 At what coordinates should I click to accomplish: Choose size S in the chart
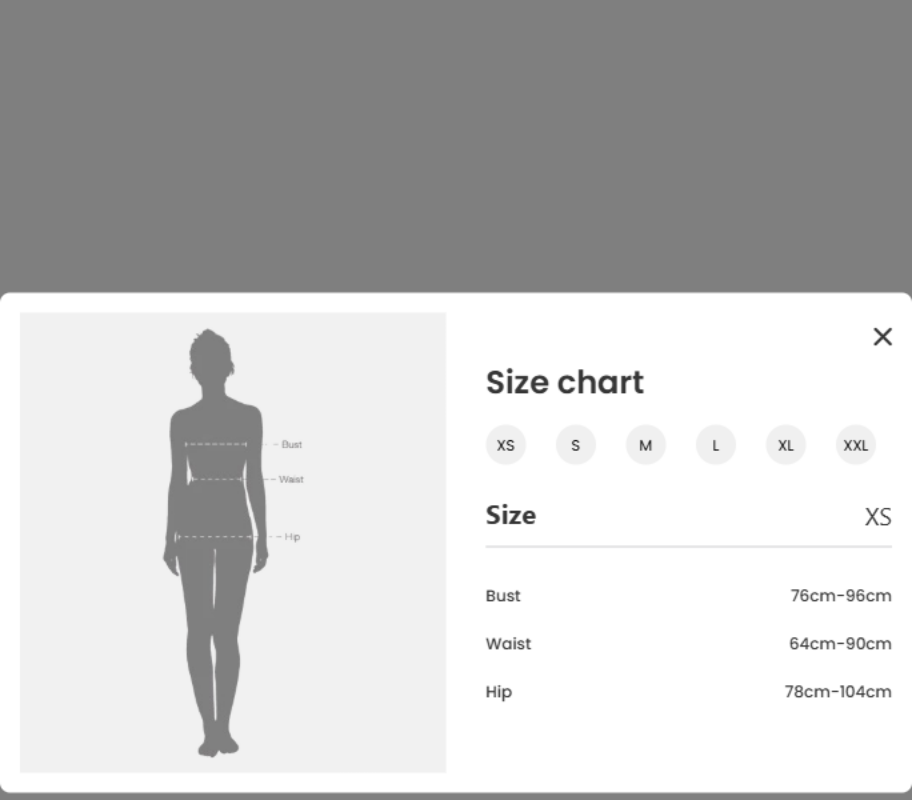(x=576, y=445)
